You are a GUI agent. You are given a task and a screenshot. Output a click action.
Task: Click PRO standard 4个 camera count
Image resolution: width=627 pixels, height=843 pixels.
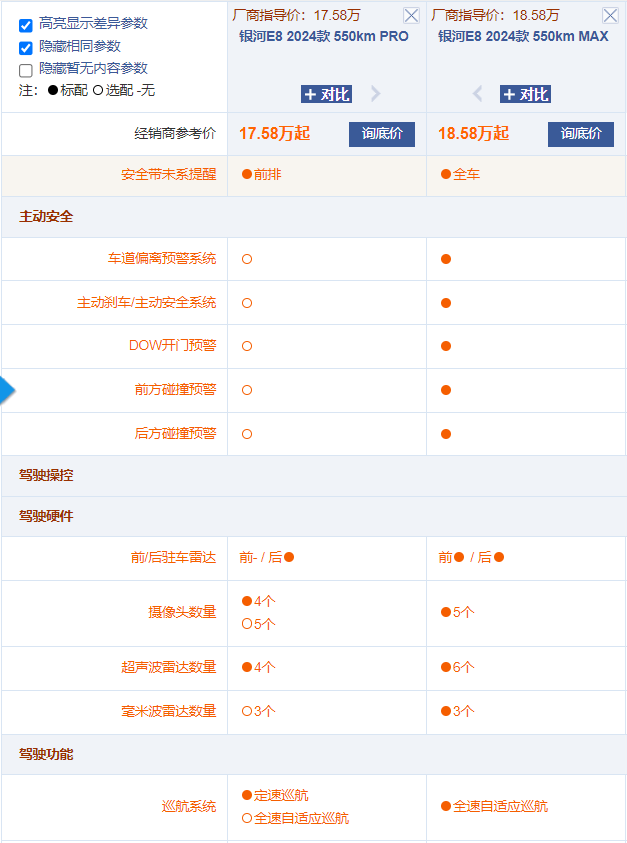coord(259,601)
